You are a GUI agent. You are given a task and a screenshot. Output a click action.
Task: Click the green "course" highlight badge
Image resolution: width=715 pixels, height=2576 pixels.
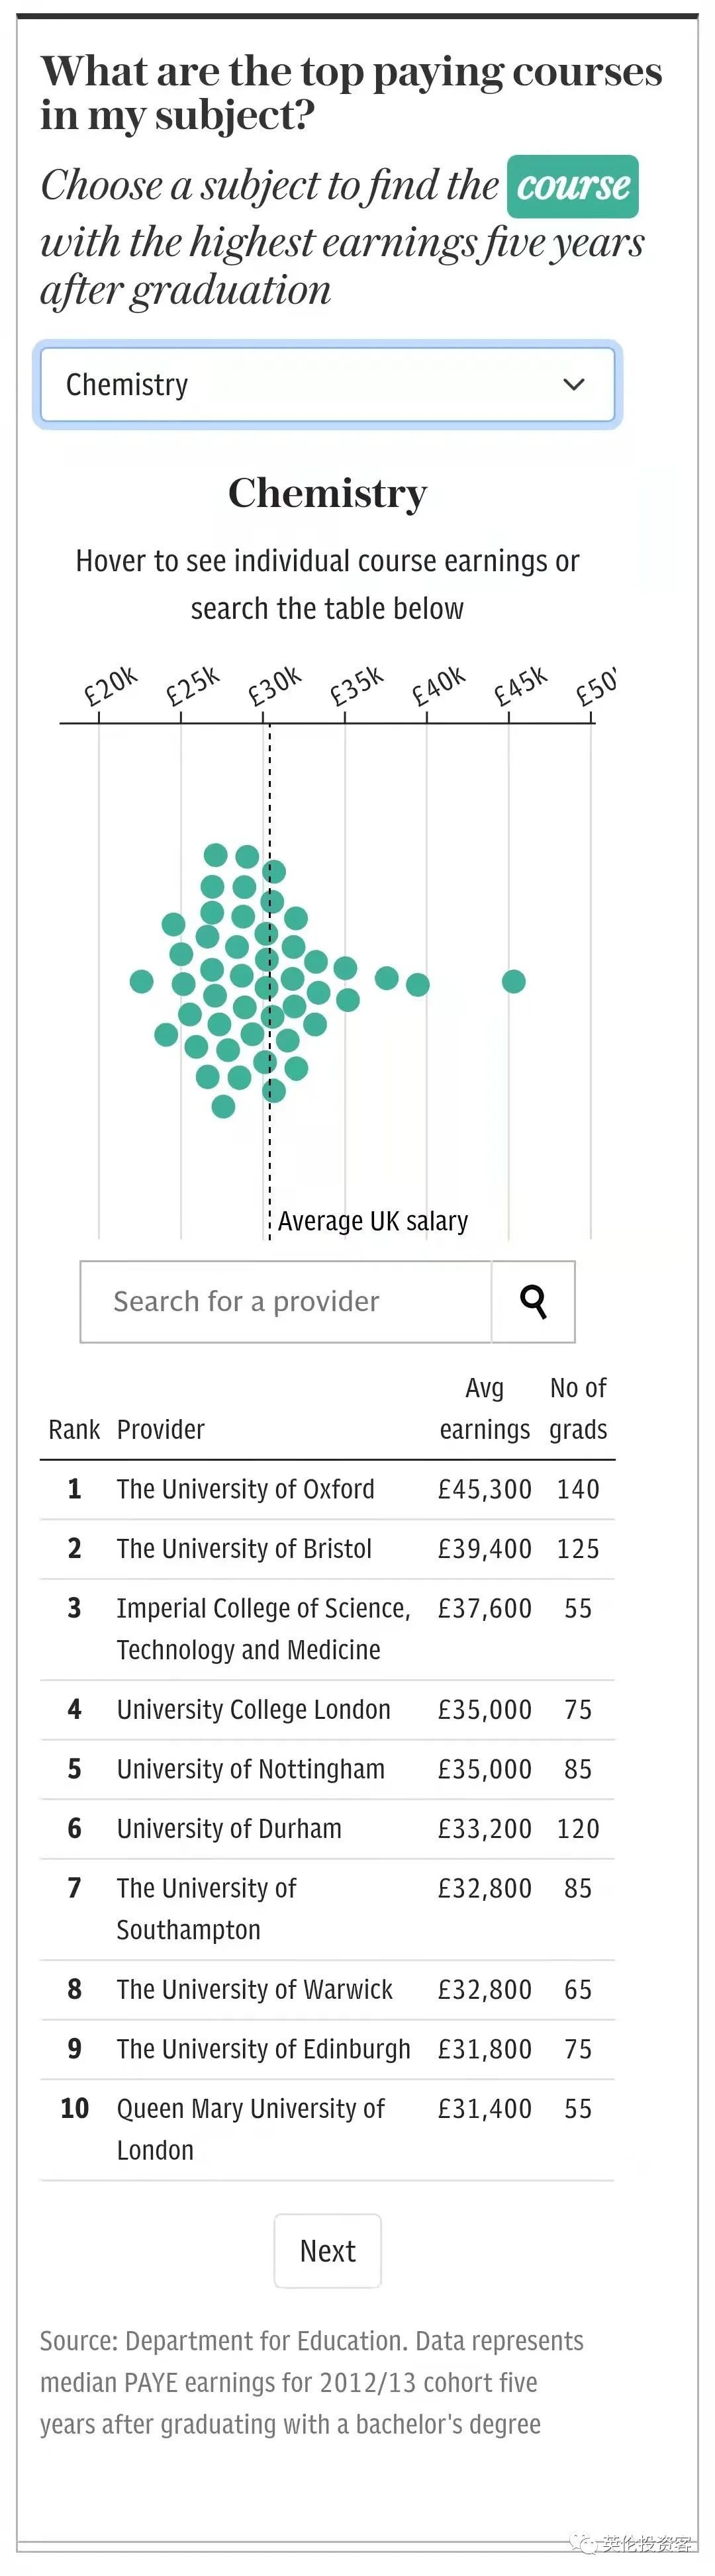pyautogui.click(x=572, y=186)
